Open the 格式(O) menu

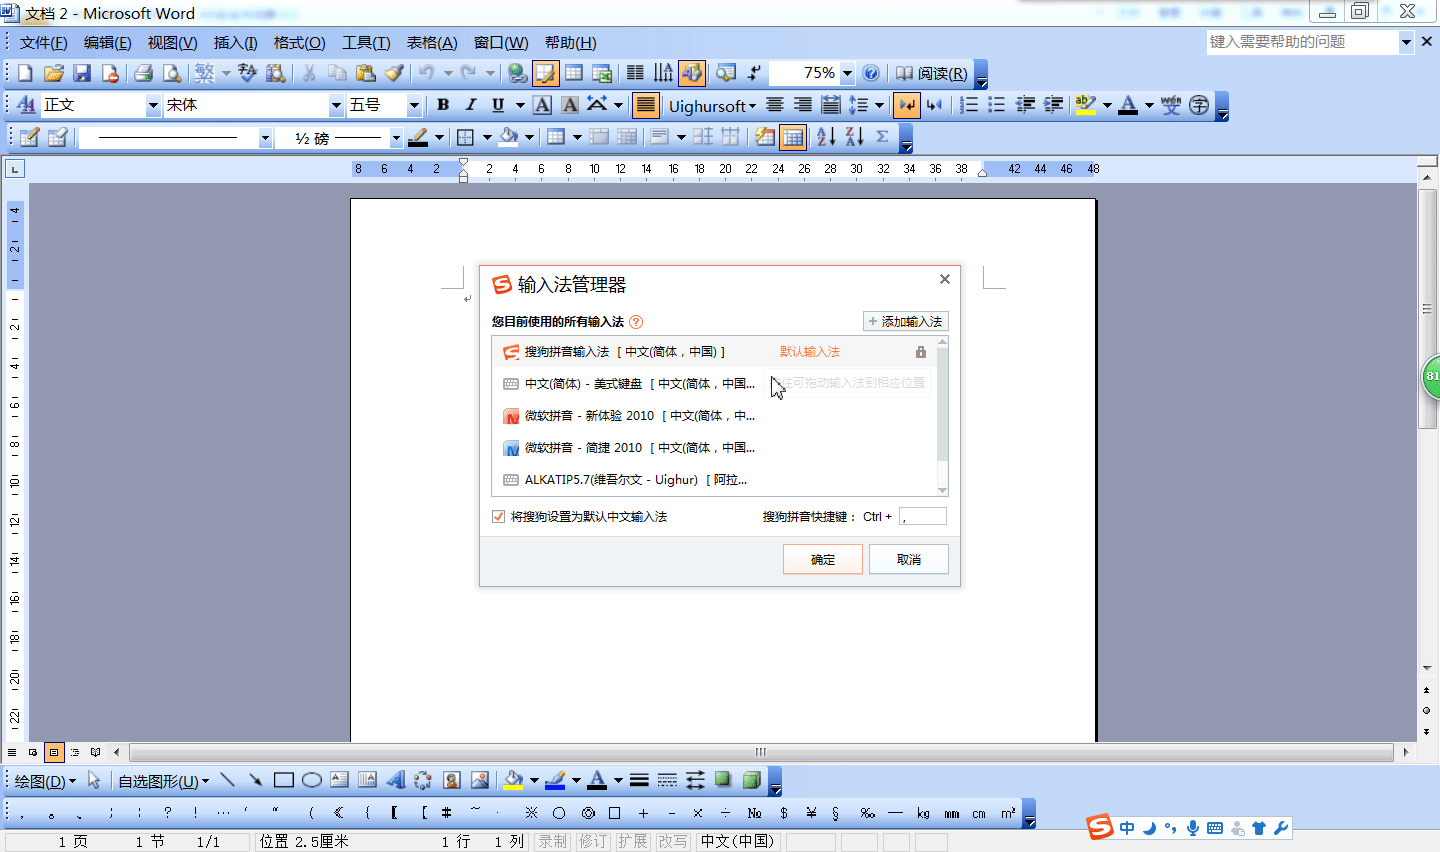pos(300,42)
